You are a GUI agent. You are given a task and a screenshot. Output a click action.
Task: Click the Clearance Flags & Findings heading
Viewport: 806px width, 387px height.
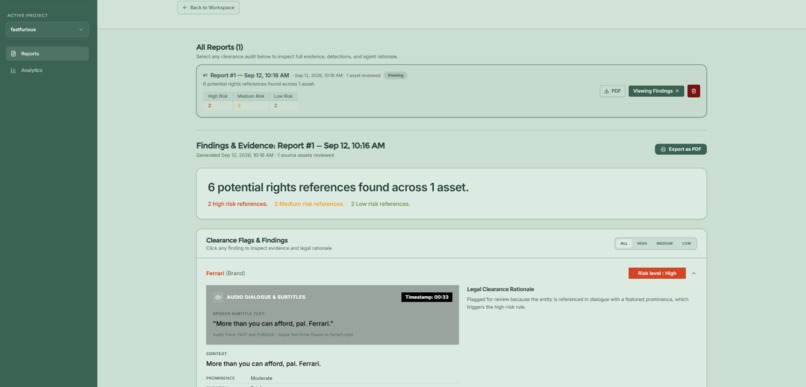(247, 240)
